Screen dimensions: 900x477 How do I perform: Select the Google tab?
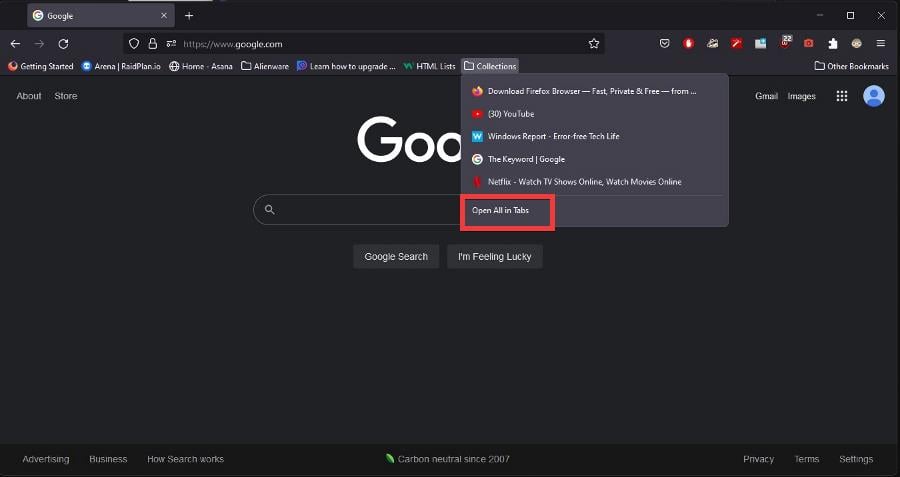(x=100, y=16)
